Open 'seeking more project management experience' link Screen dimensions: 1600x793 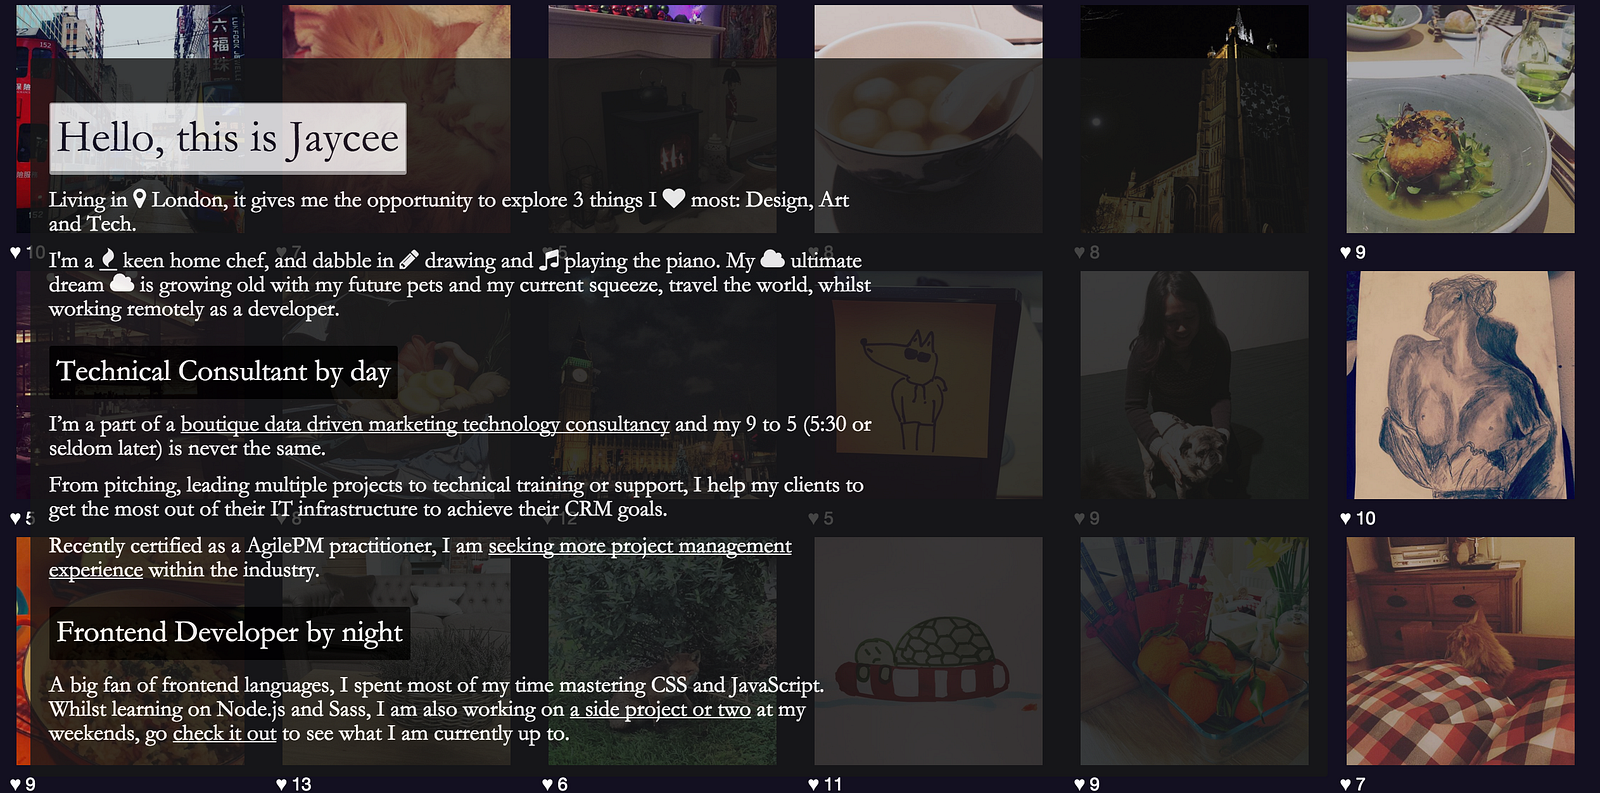(420, 557)
